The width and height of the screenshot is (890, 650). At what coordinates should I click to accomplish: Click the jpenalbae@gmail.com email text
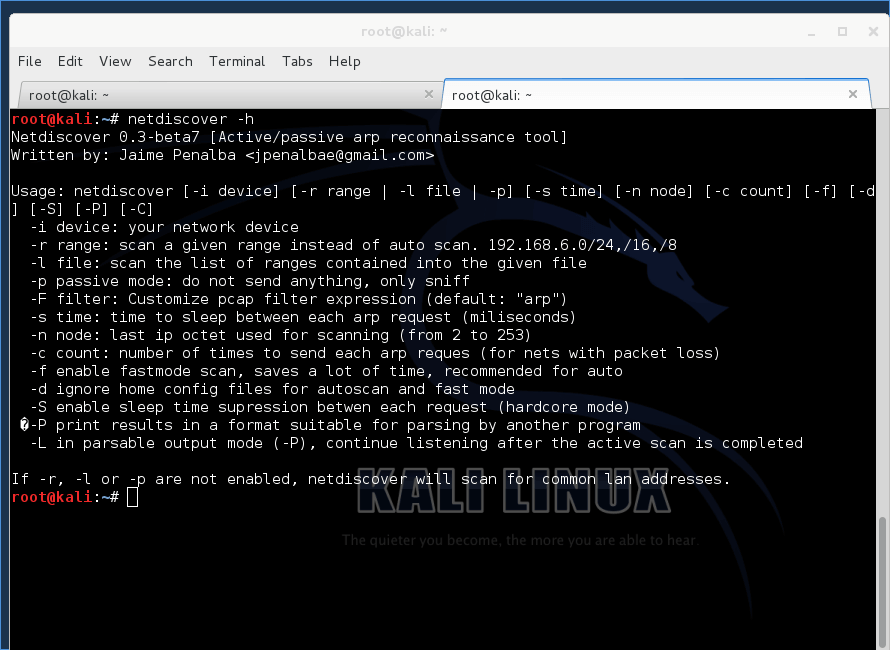pos(340,155)
